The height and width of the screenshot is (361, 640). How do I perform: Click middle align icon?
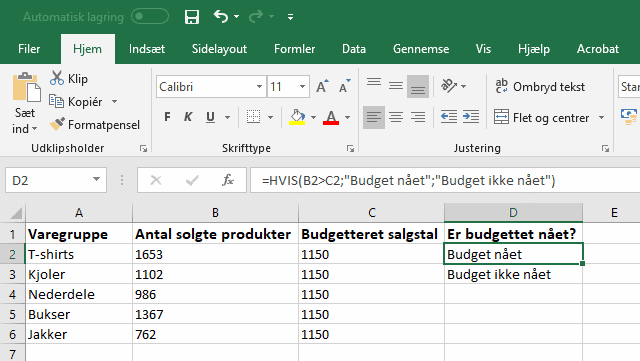(x=396, y=86)
